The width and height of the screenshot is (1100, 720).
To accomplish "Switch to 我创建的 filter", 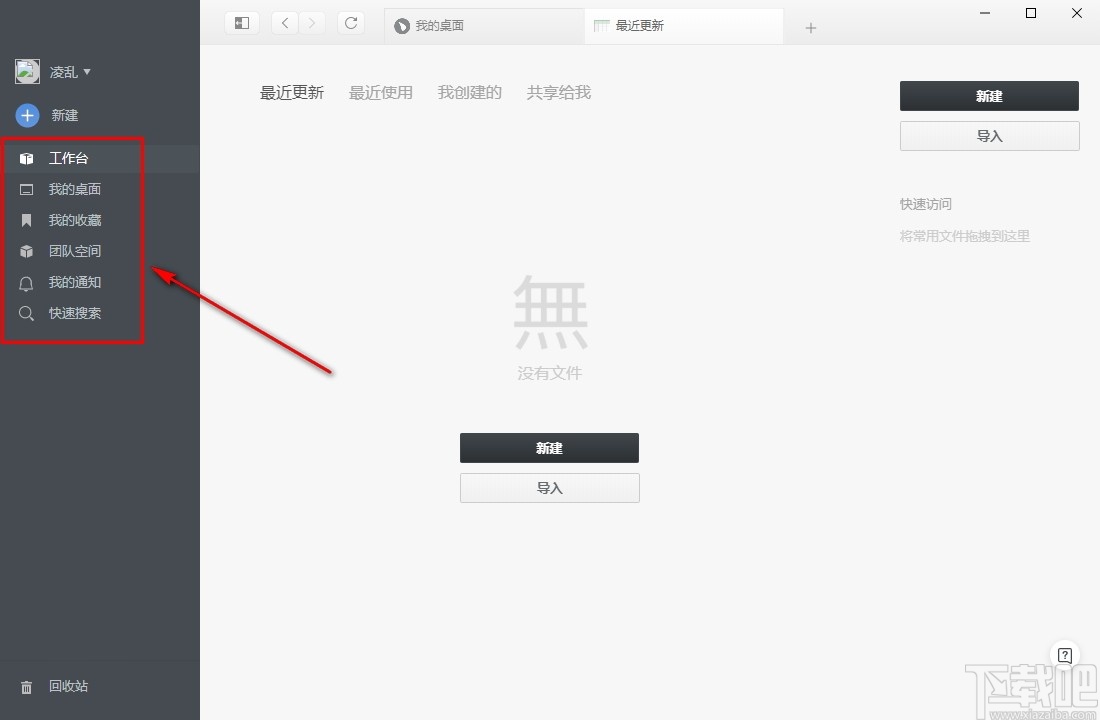I will pos(468,92).
